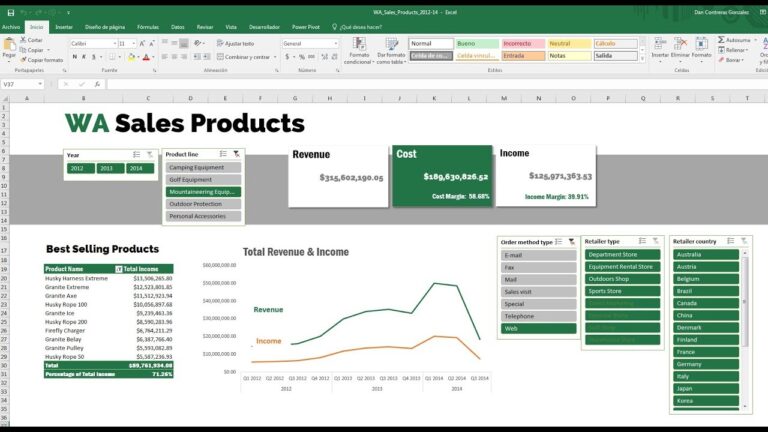This screenshot has width=768, height=432.
Task: Click Formato condicional icon
Action: click(359, 44)
